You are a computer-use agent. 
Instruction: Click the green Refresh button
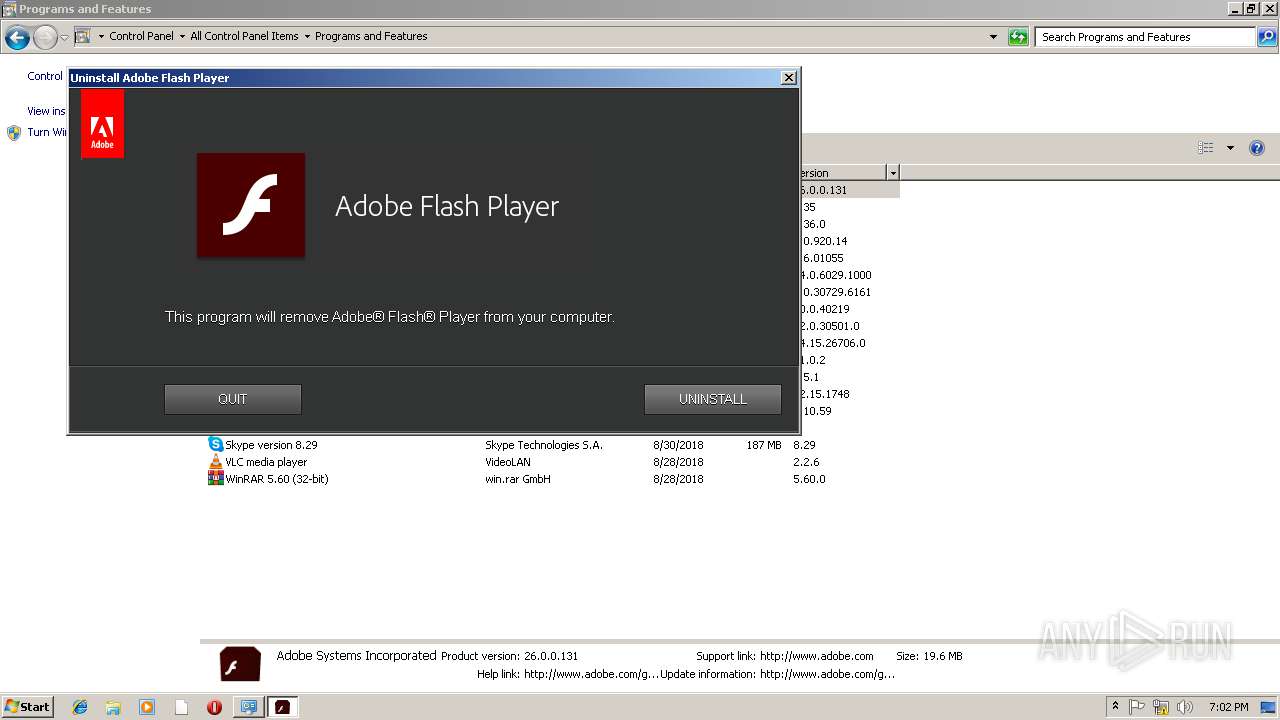pyautogui.click(x=1018, y=37)
